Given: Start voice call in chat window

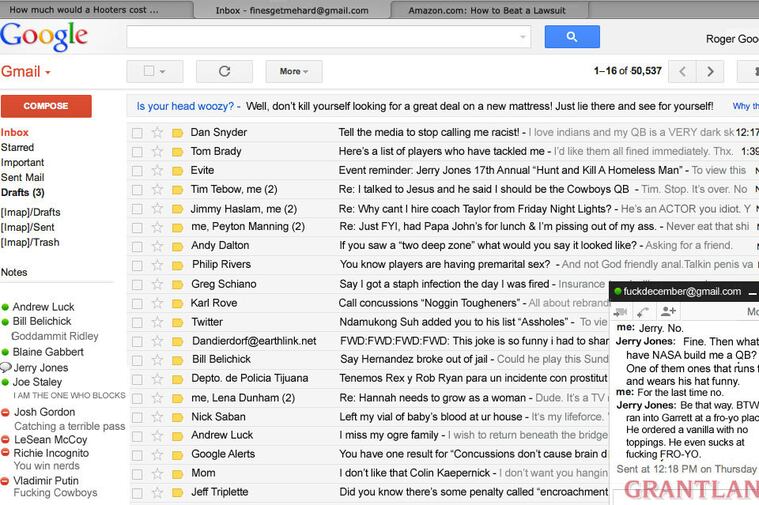Looking at the screenshot, I should click(x=643, y=311).
